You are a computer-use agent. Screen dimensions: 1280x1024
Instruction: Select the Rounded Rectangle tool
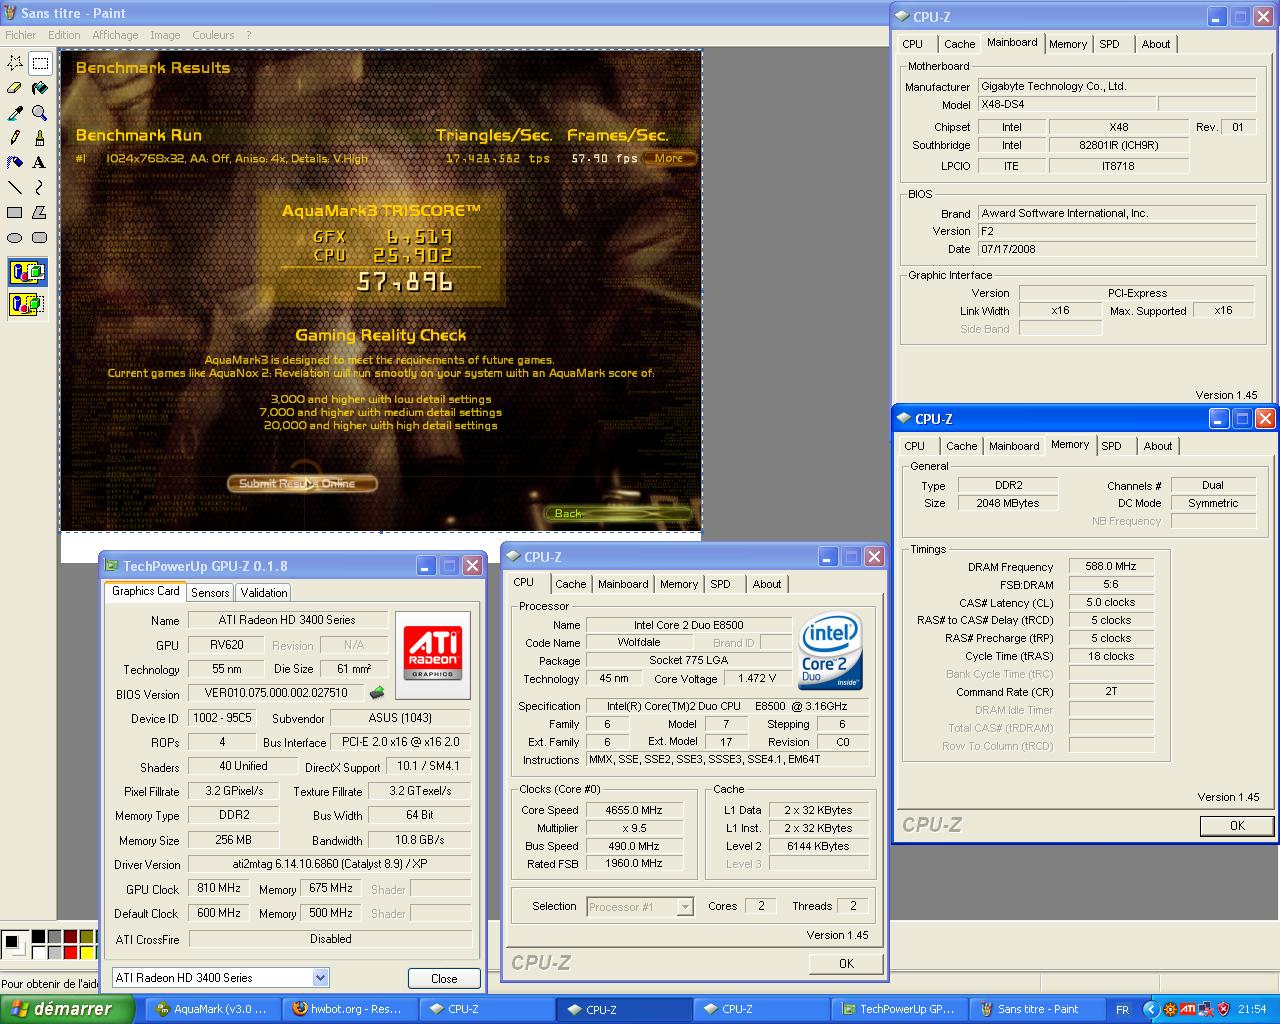(40, 237)
